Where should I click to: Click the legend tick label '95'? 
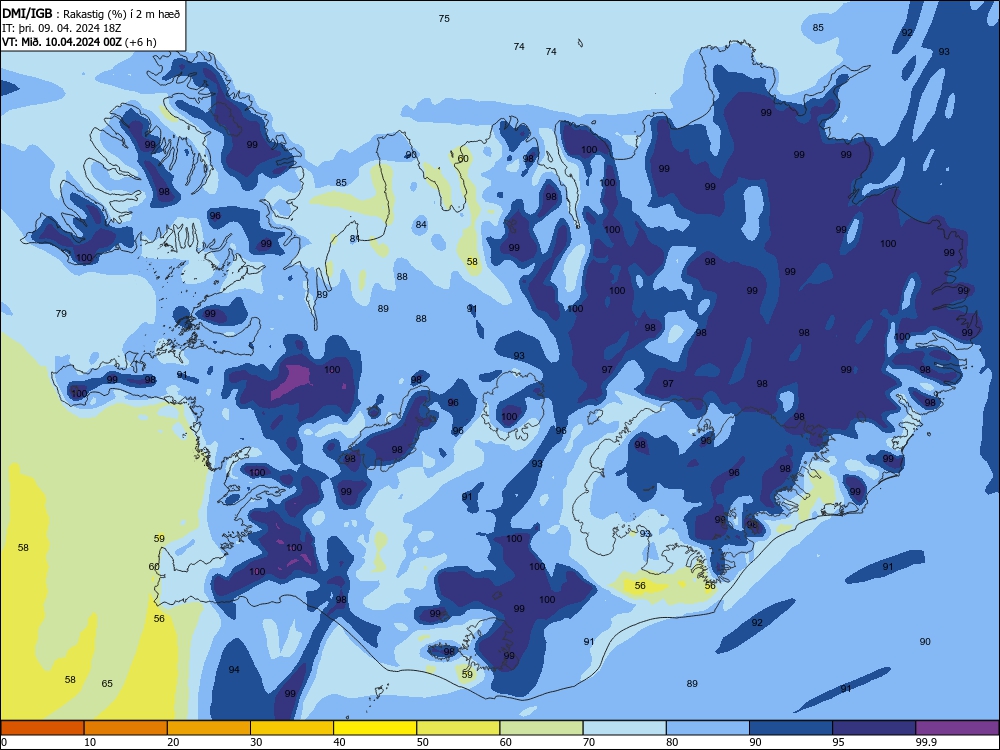(838, 742)
